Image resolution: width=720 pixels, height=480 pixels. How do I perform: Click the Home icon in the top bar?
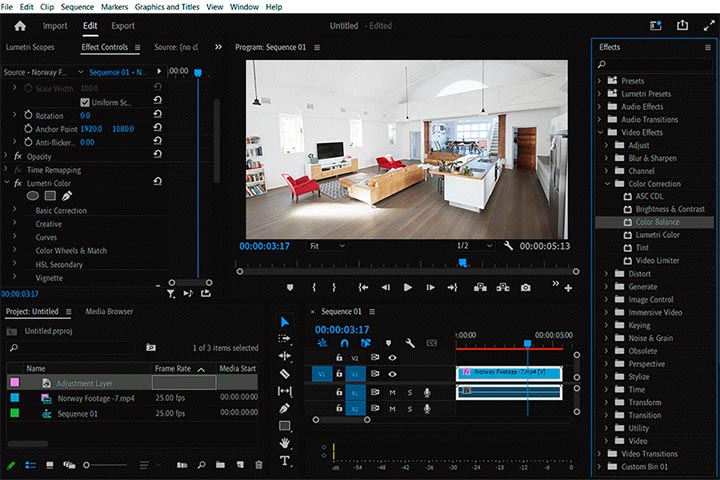point(20,25)
